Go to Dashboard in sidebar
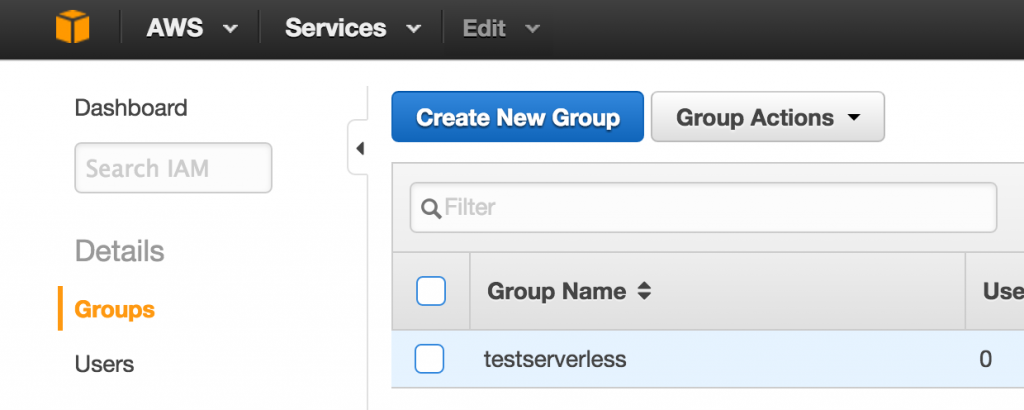 click(x=131, y=108)
